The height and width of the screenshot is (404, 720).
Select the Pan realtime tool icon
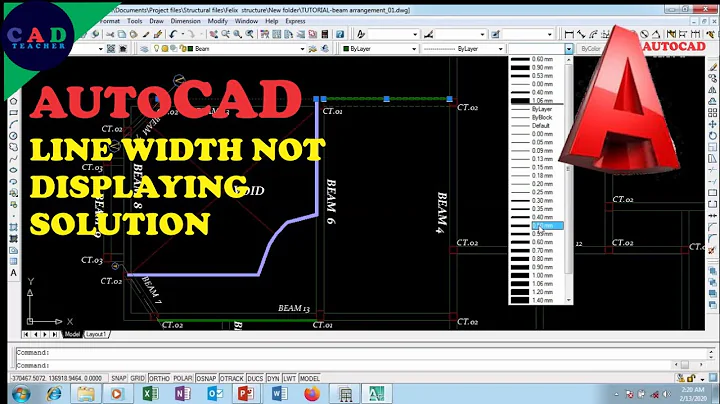(214, 34)
